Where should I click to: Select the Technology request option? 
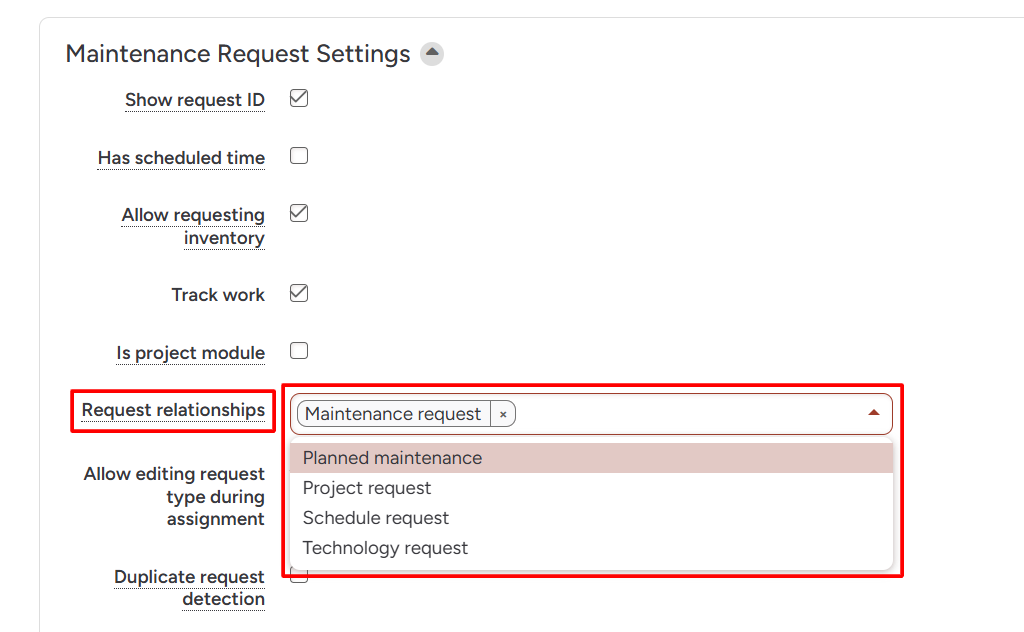pyautogui.click(x=385, y=548)
